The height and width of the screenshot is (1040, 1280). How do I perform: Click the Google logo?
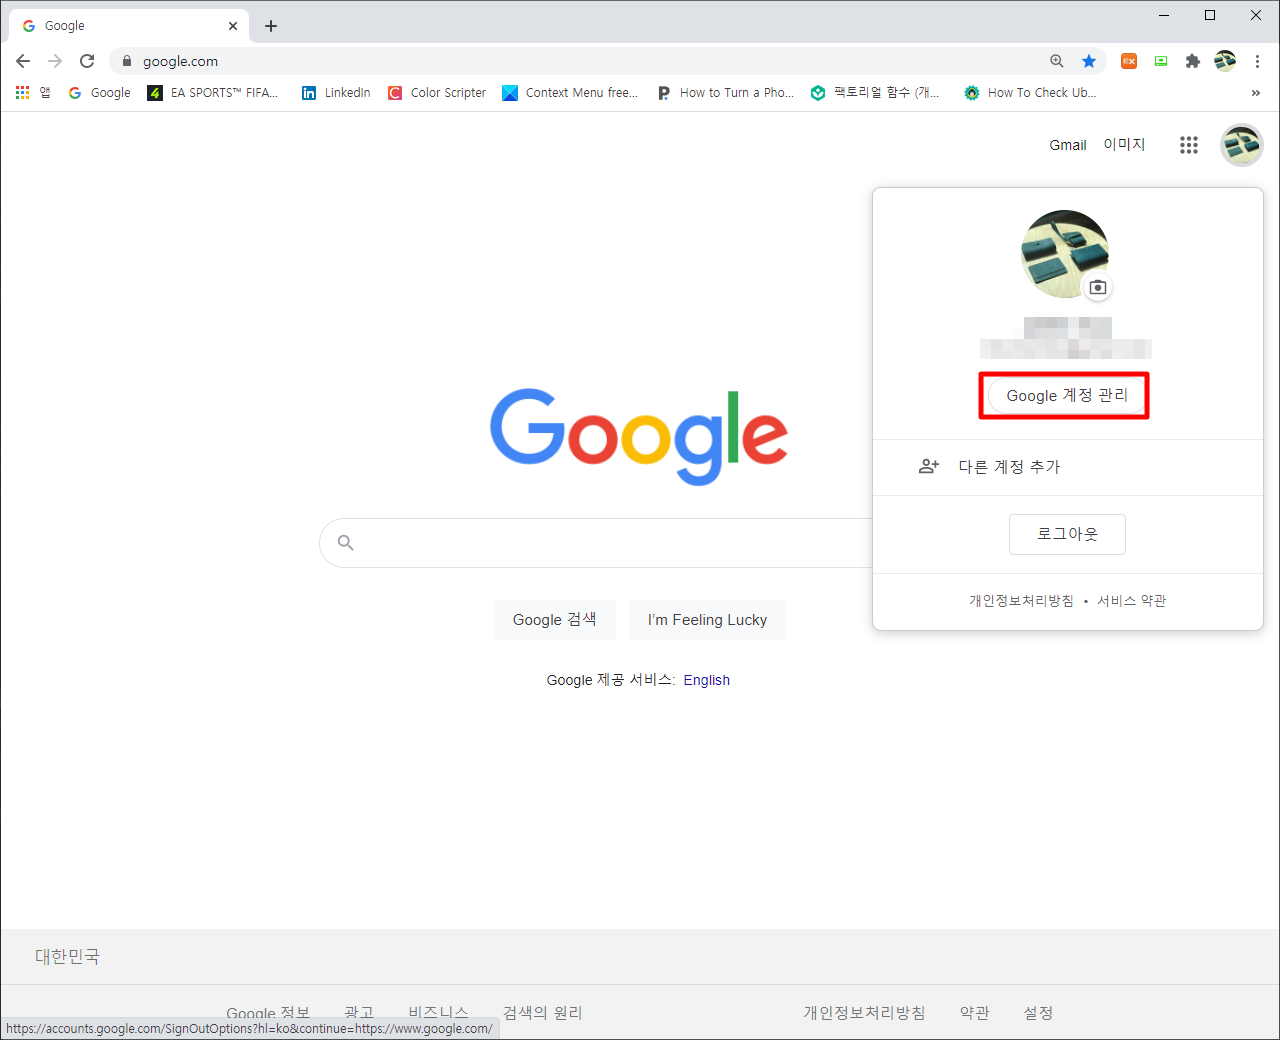[639, 437]
